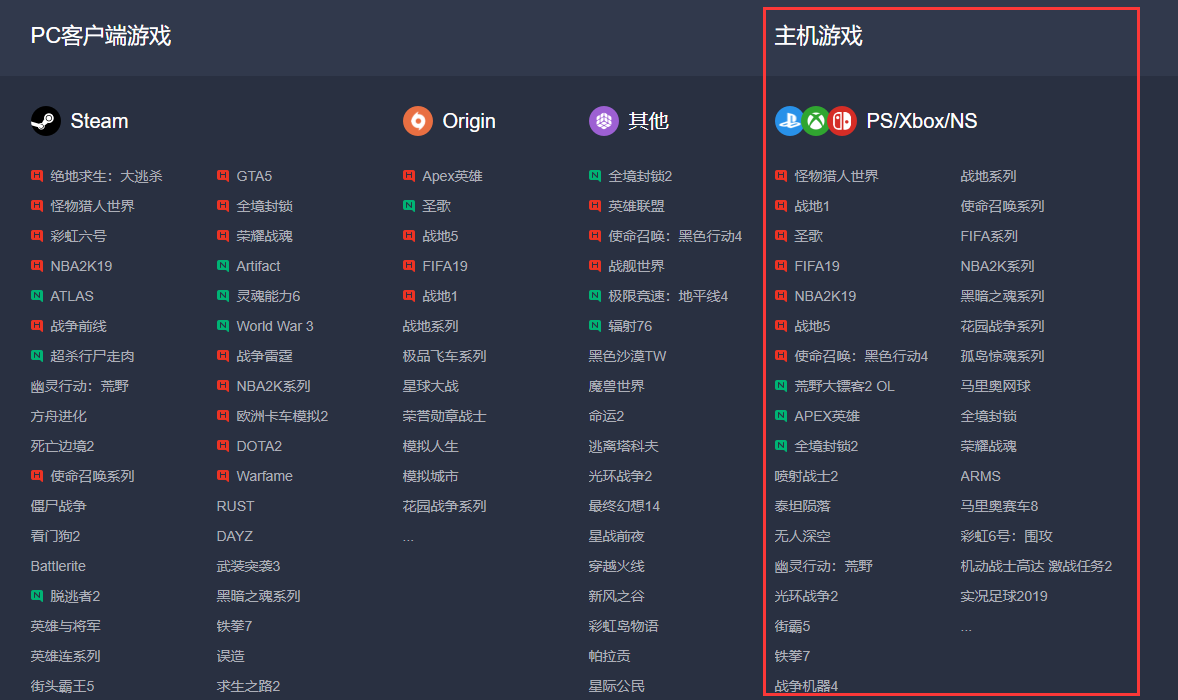Click the 模拟人生 game link
Viewport: 1178px width, 700px height.
[430, 446]
